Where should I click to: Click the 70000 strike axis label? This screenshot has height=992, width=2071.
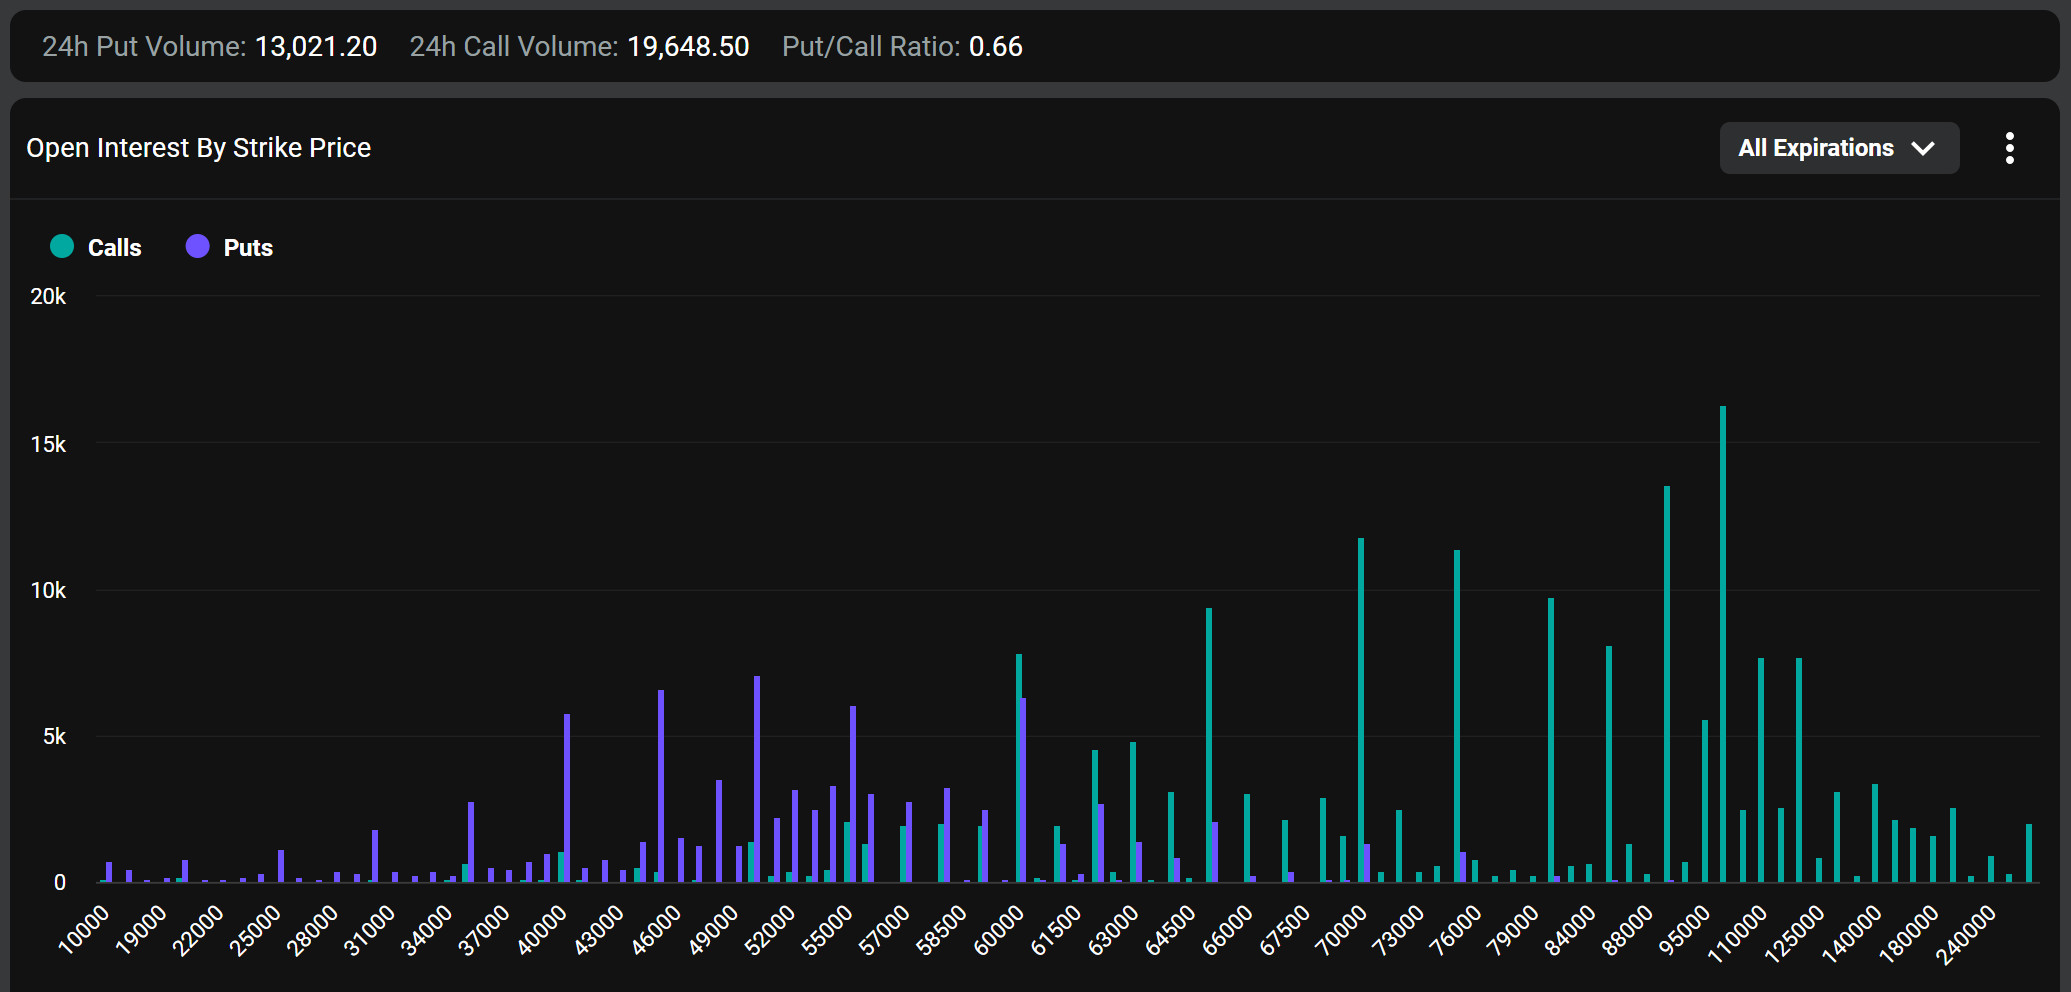pos(1341,929)
